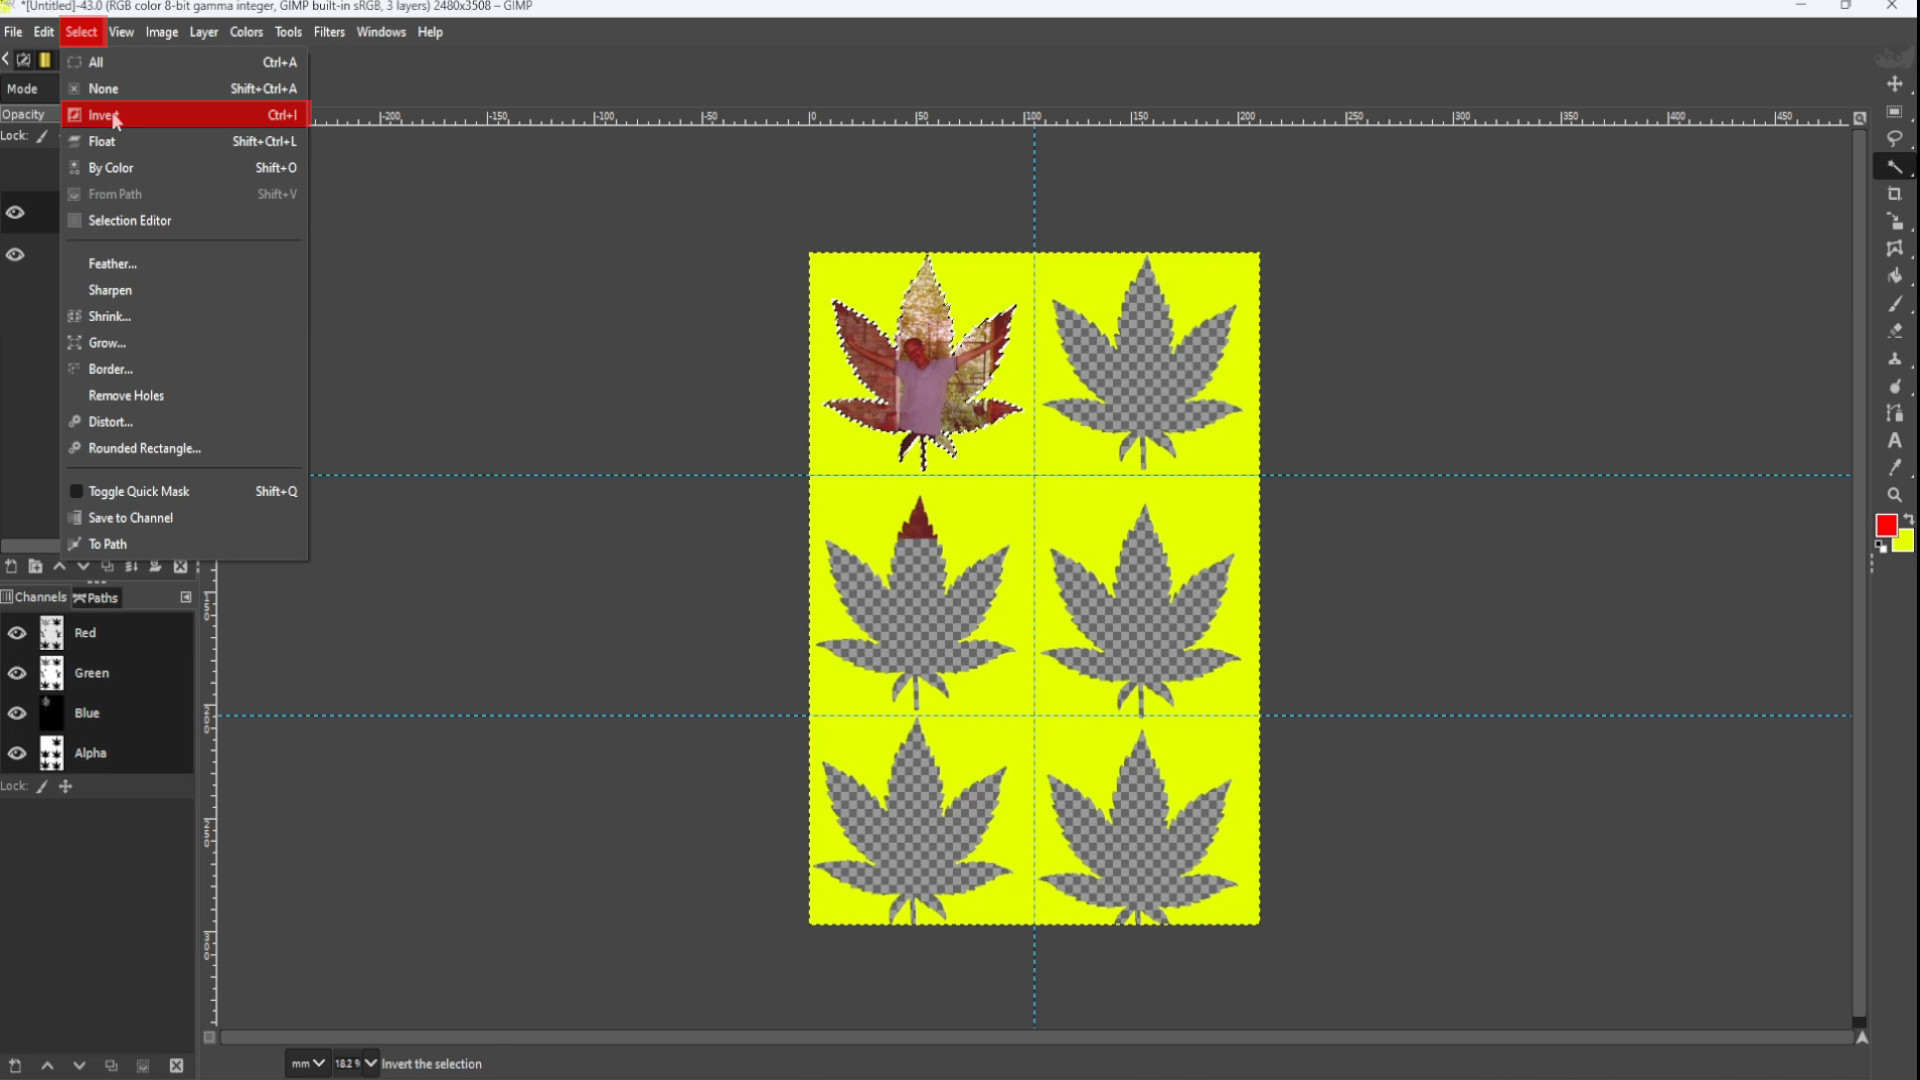Select the Unified Transform tool
This screenshot has width=1920, height=1080.
[x=1894, y=221]
